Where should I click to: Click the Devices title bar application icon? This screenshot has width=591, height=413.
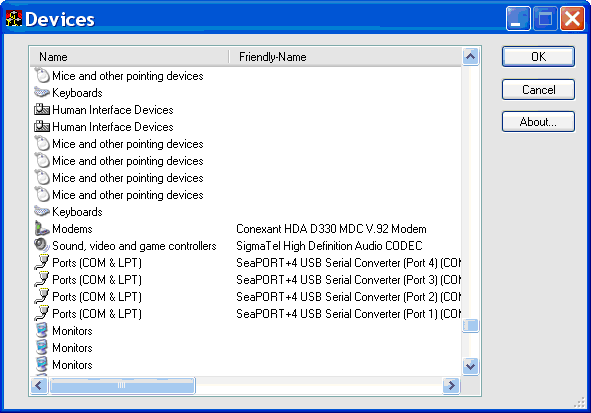pyautogui.click(x=14, y=18)
